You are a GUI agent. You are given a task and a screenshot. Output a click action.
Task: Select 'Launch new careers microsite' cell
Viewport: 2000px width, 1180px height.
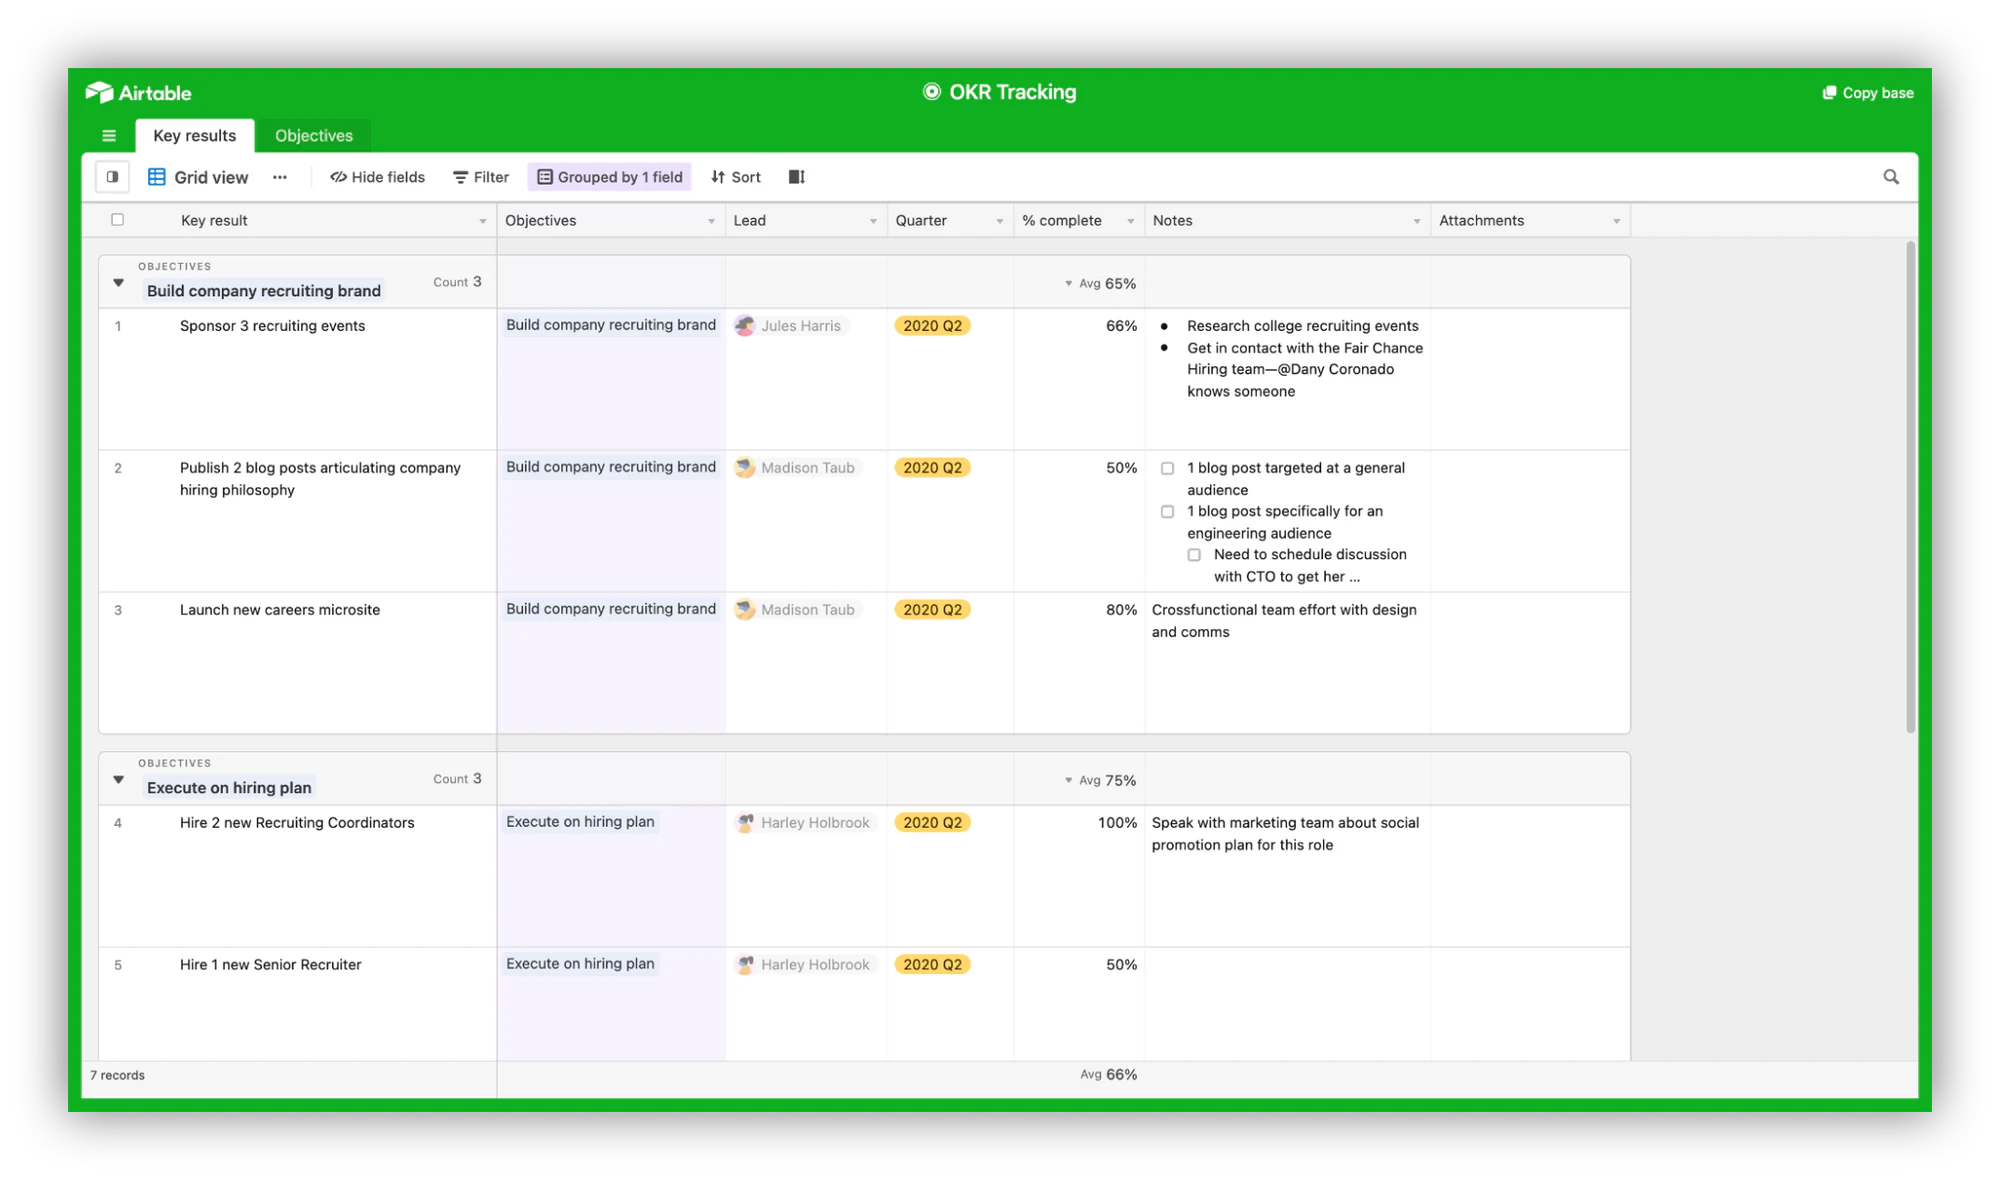point(298,663)
